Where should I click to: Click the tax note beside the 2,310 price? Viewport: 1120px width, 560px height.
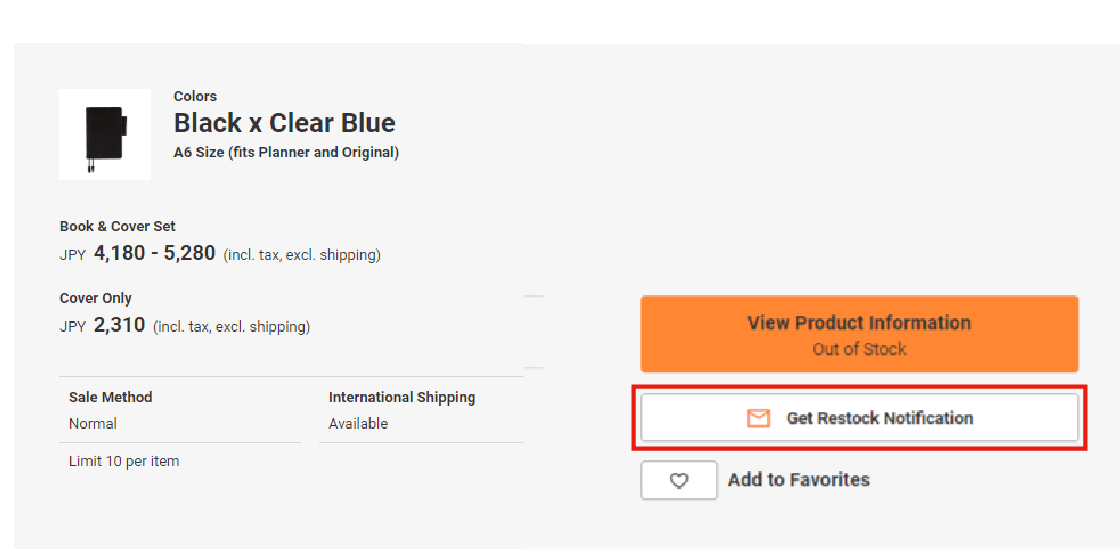tap(231, 327)
